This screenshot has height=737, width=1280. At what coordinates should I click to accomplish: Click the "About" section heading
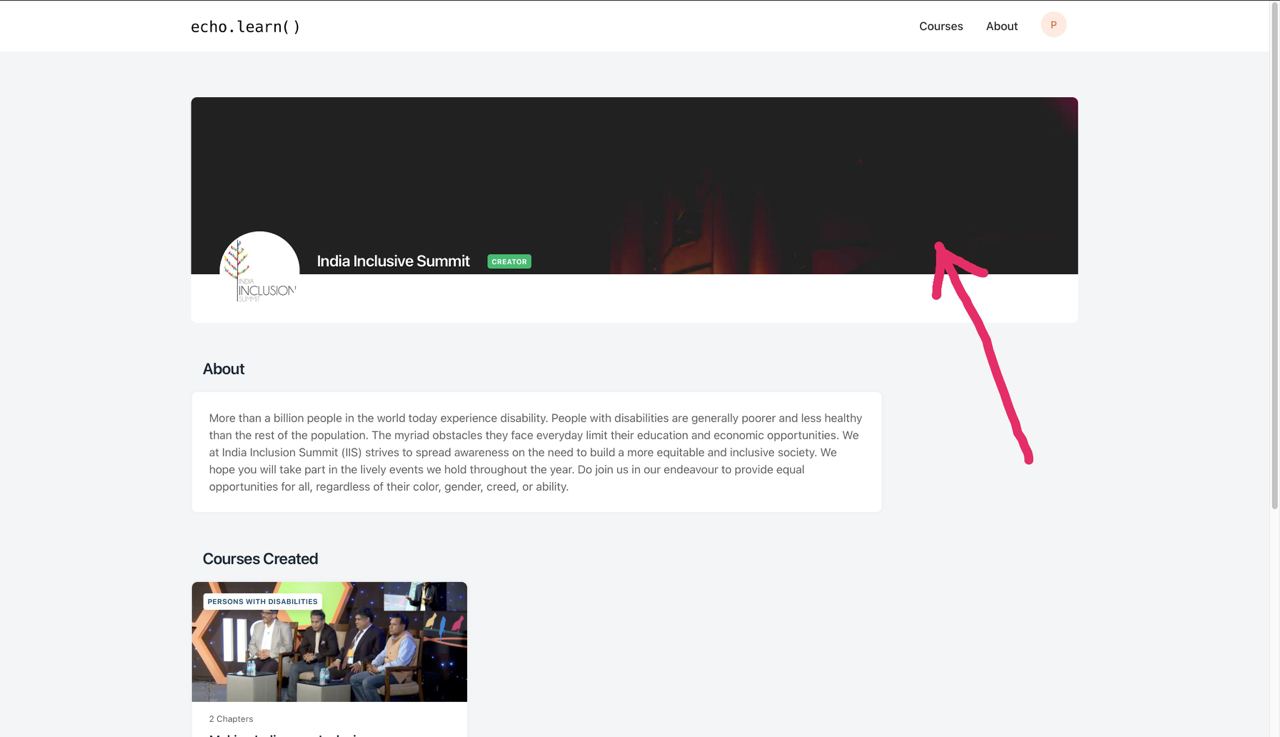tap(224, 369)
